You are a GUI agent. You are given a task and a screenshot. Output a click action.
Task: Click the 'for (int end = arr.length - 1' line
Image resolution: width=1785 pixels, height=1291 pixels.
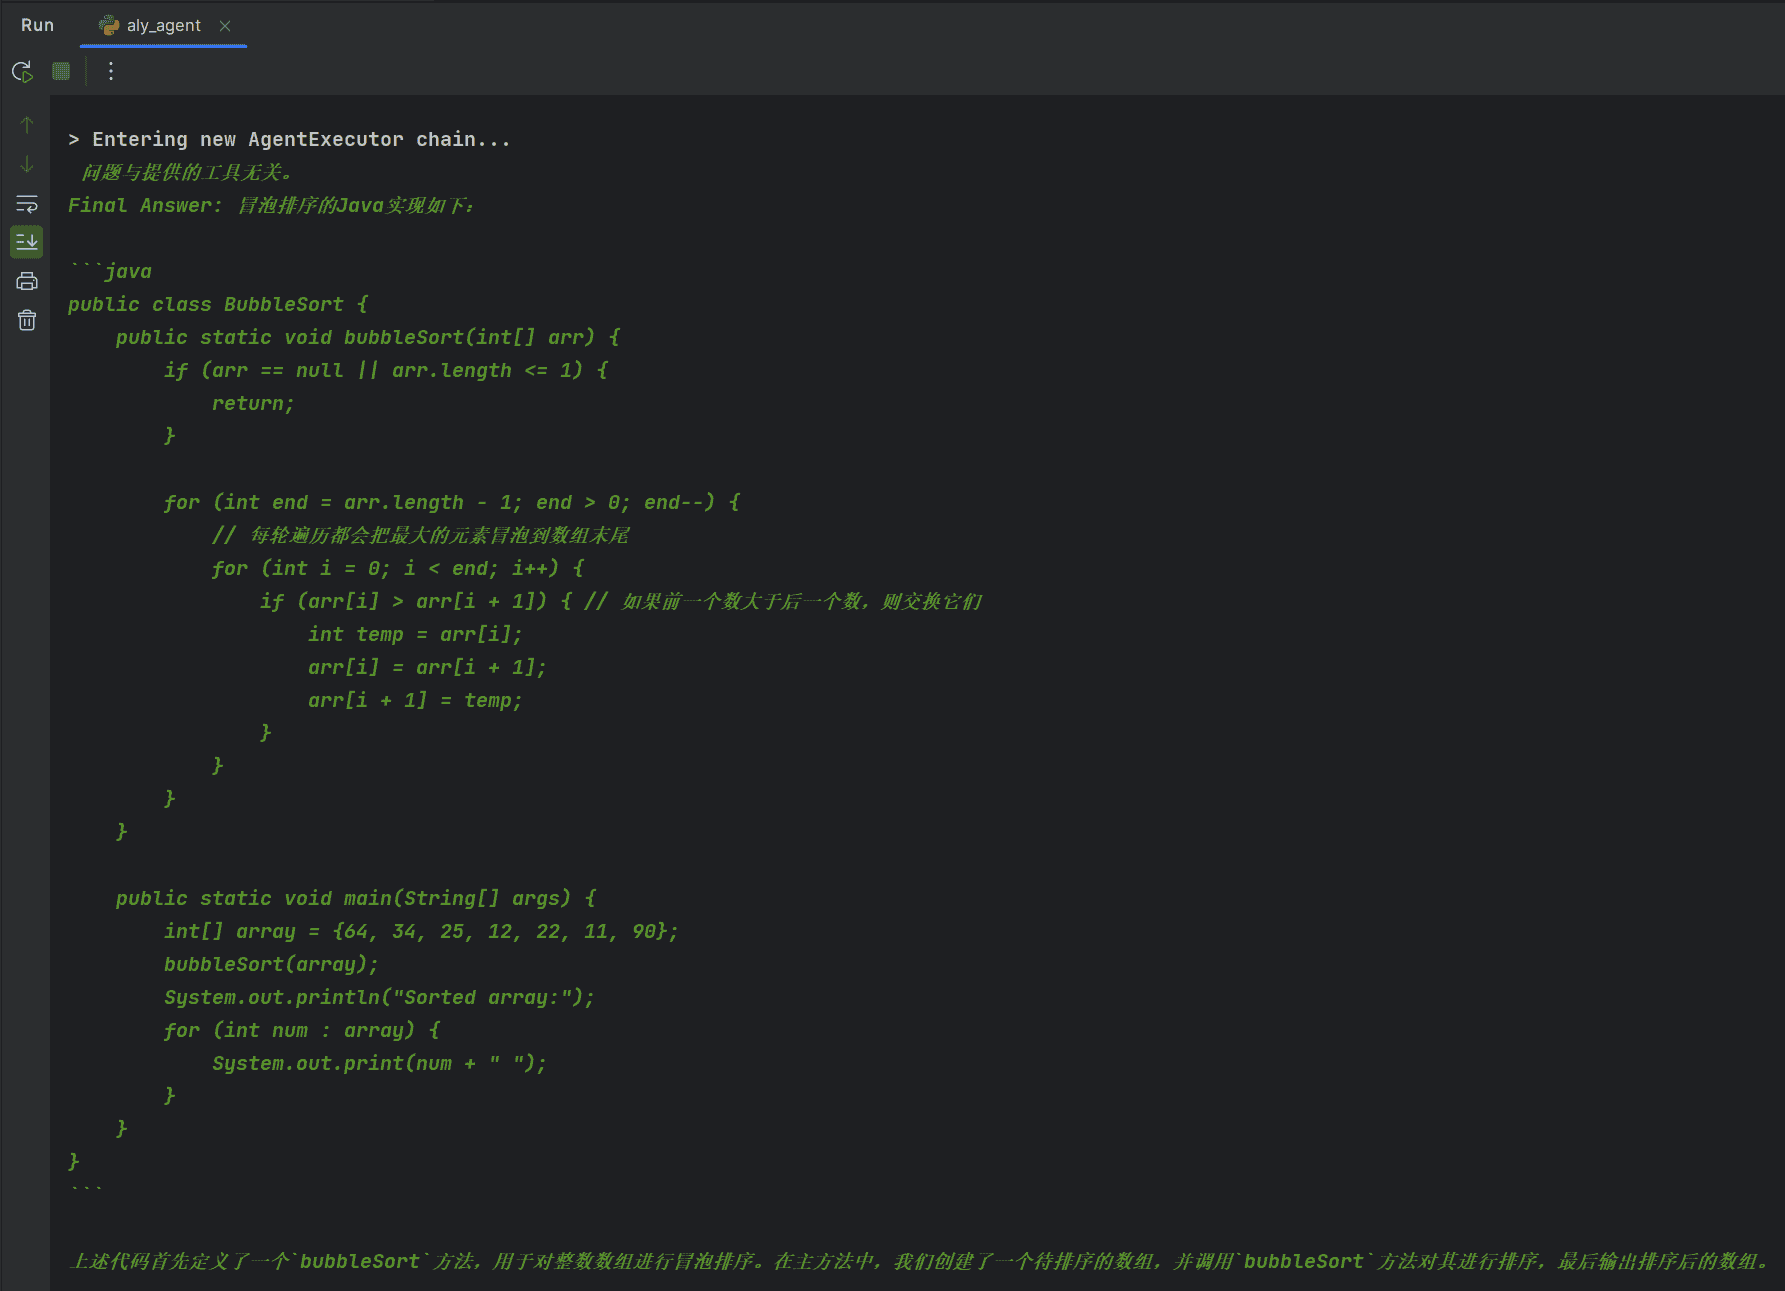[x=452, y=502]
